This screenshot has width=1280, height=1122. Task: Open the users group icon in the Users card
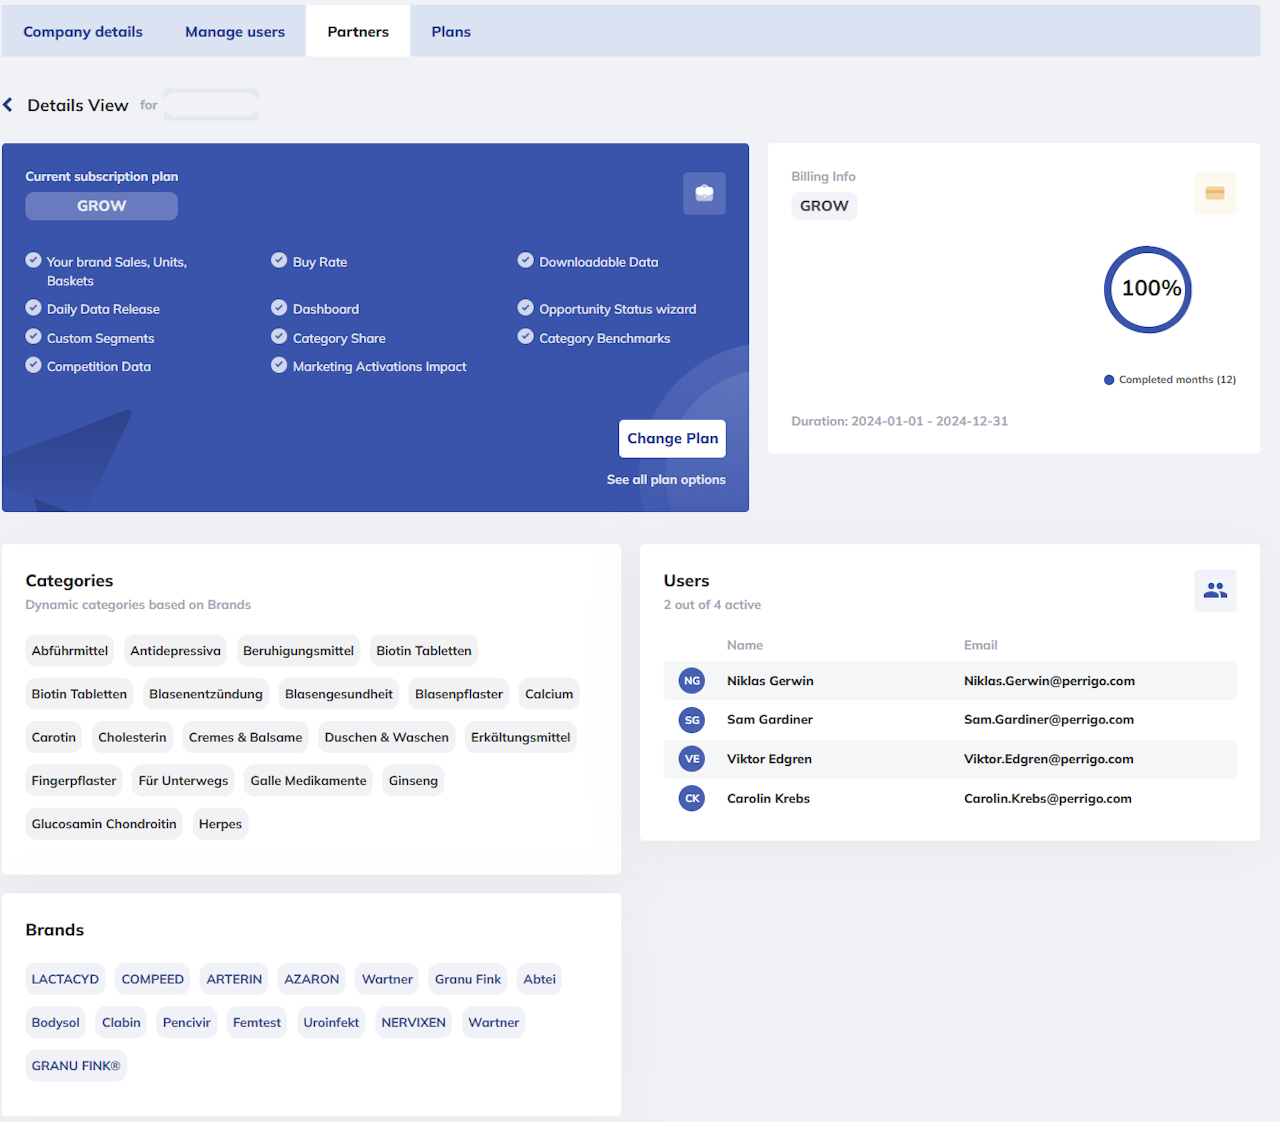point(1215,590)
